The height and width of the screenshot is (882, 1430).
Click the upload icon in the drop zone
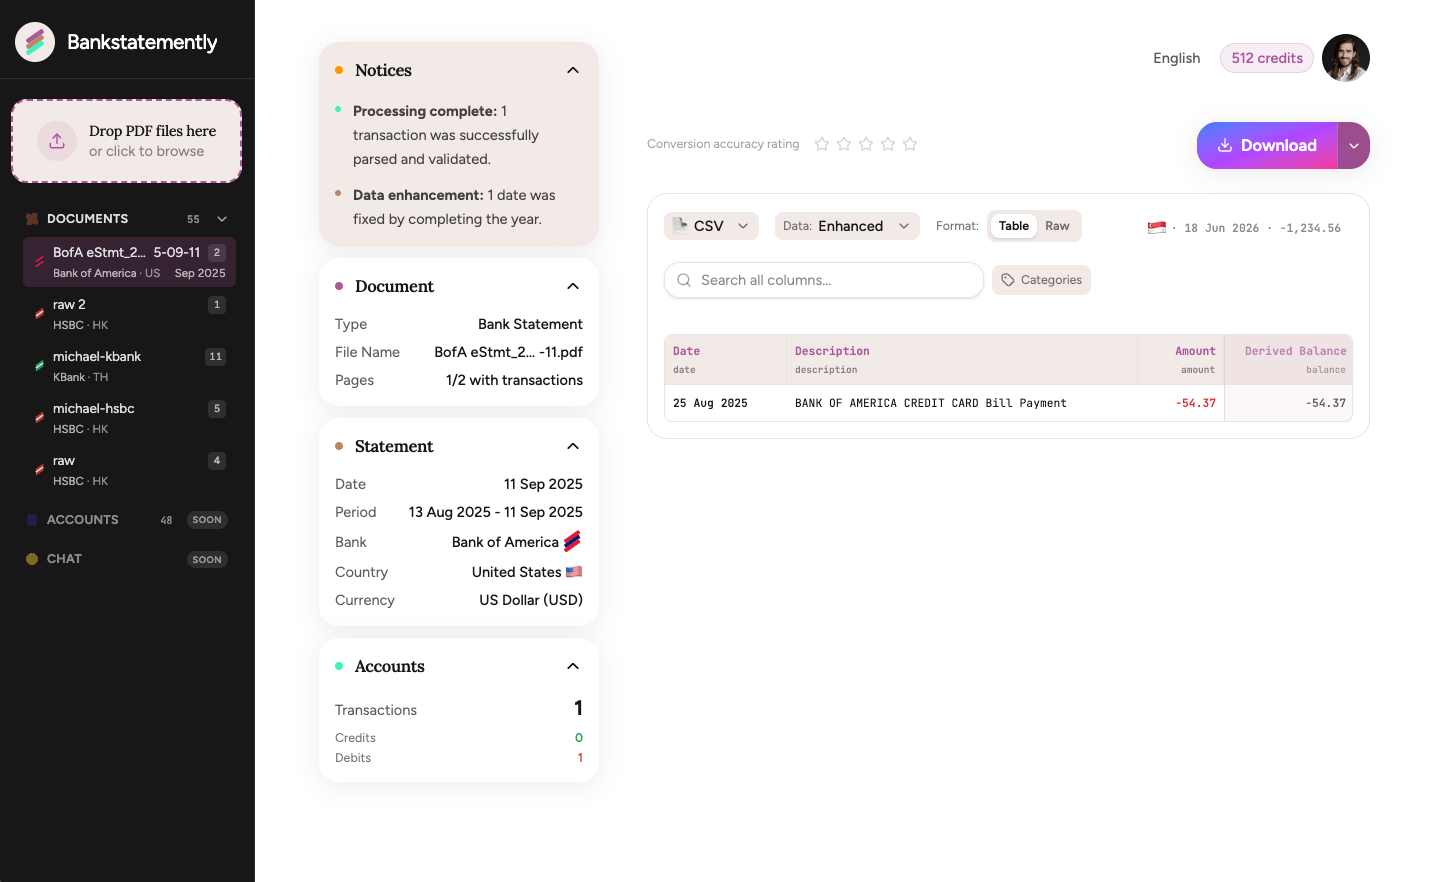tap(57, 141)
